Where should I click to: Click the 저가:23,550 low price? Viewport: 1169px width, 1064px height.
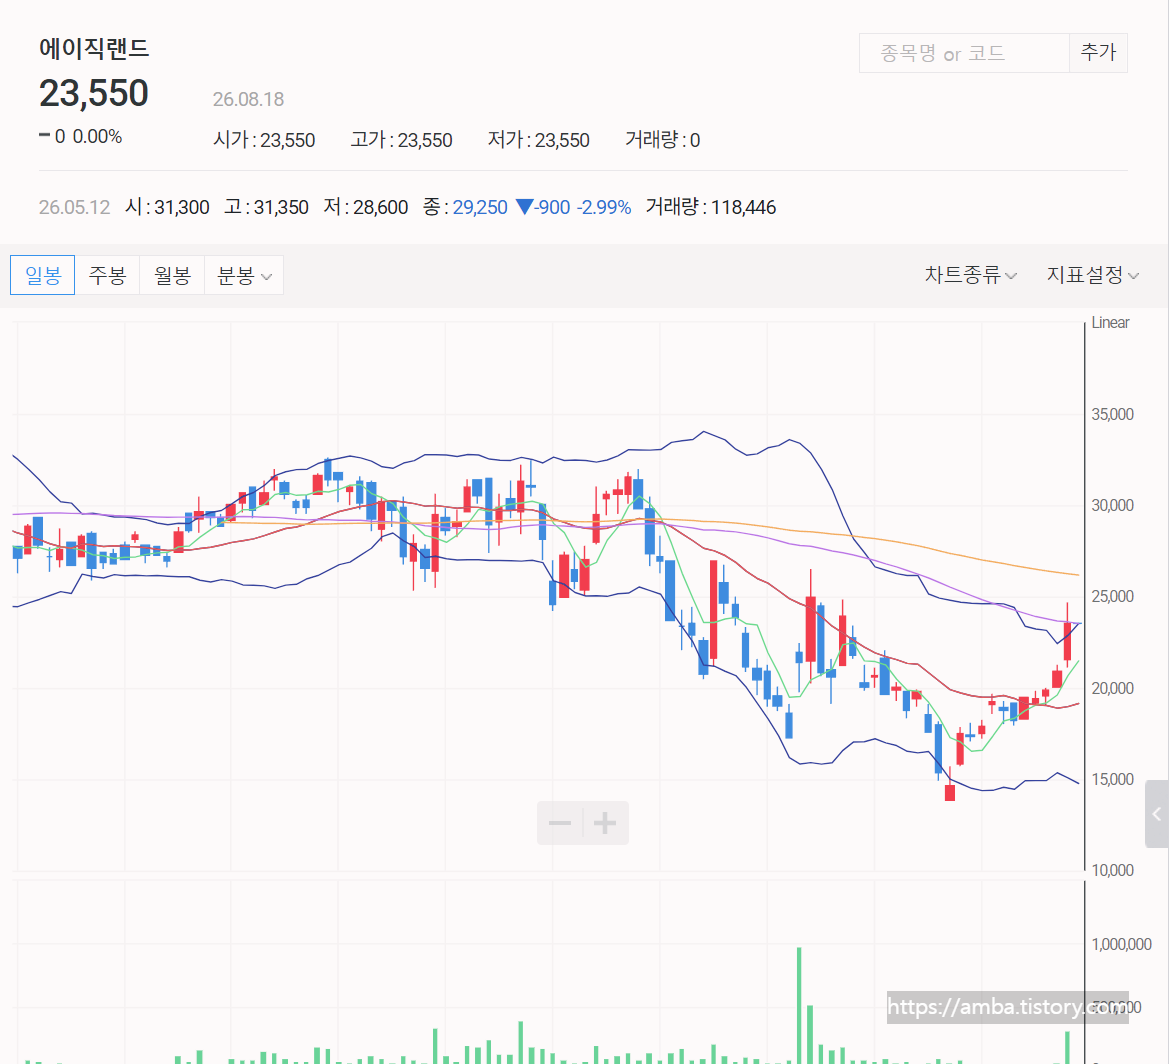(x=538, y=140)
